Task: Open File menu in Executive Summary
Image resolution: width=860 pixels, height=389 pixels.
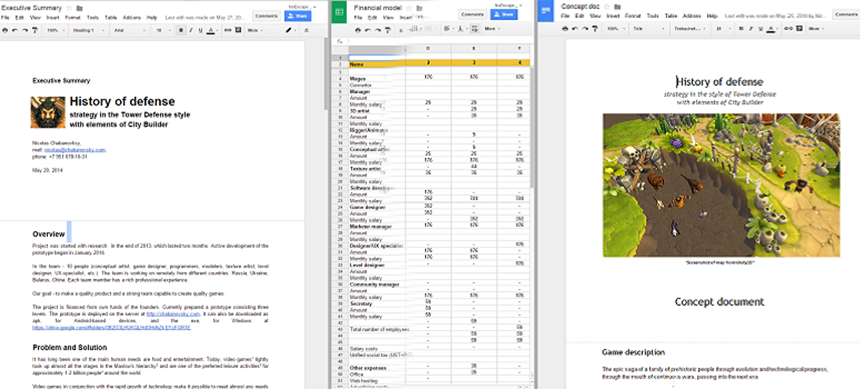Action: 5,18
